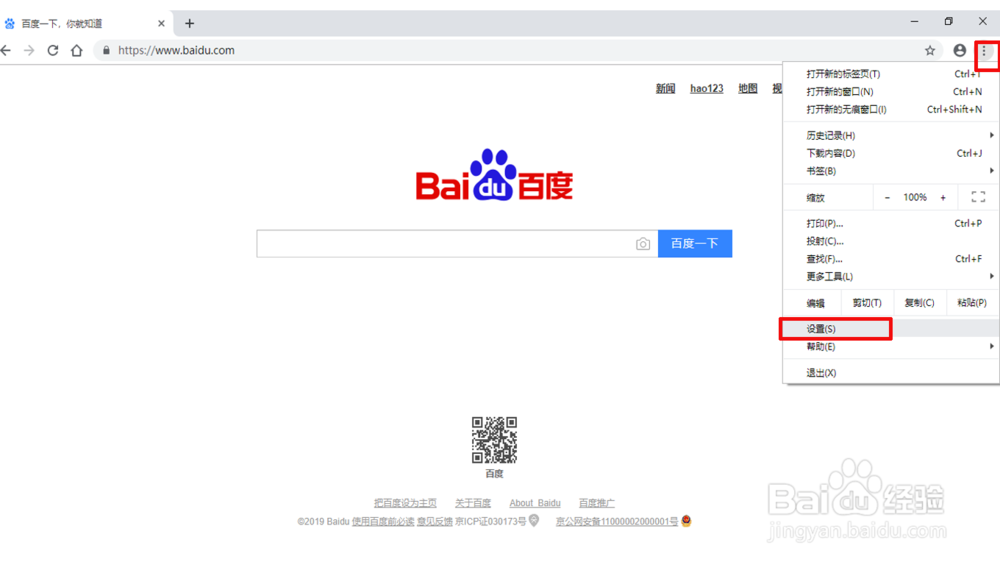Click the 100% zoom level value
Image resolution: width=1000 pixels, height=565 pixels.
coord(915,198)
